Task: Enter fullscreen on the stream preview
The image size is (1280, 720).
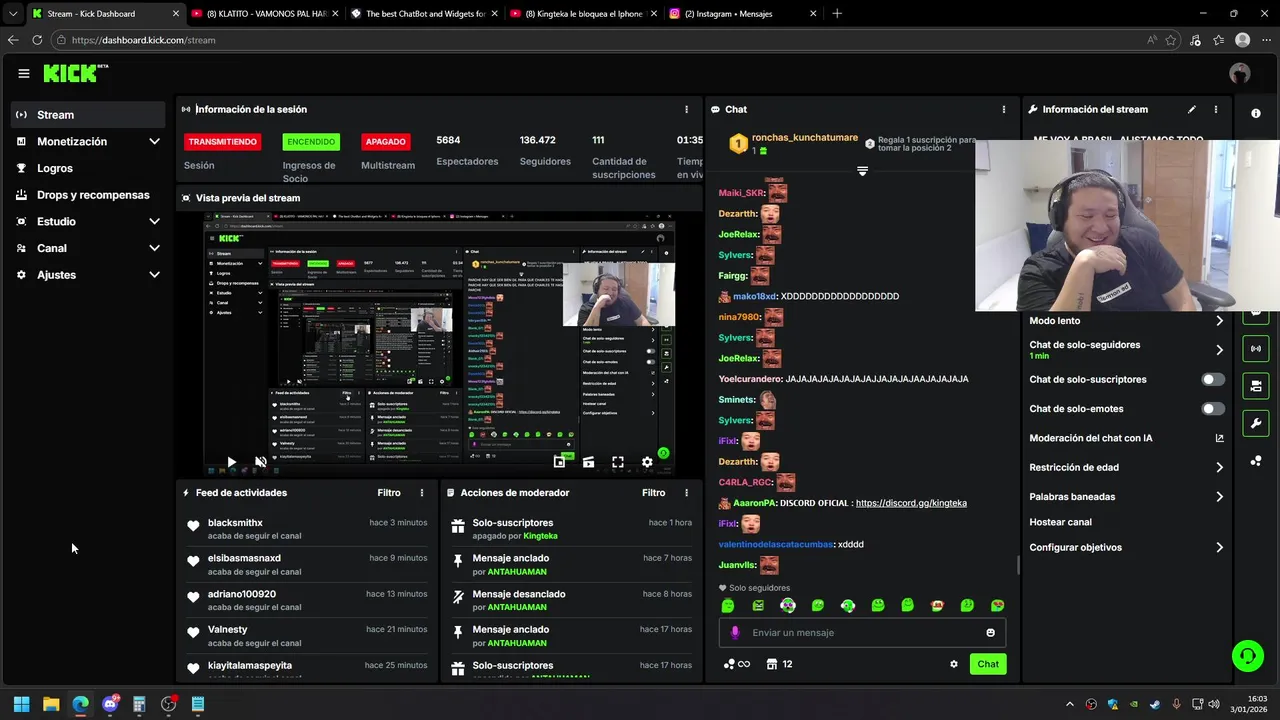Action: click(618, 462)
